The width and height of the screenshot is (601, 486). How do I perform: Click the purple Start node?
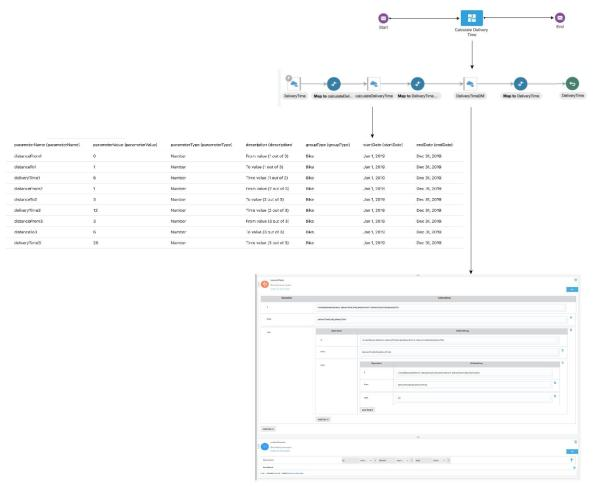[x=383, y=17]
